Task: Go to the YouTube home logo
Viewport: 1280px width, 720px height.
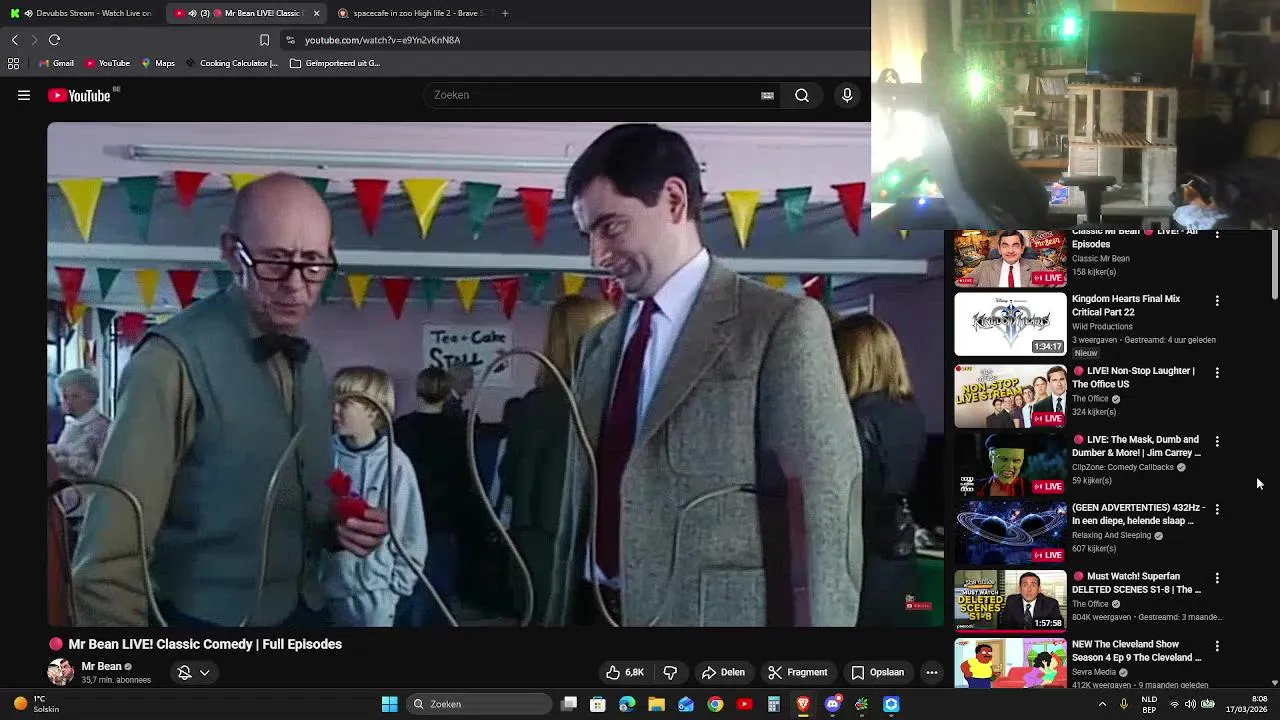Action: pos(79,95)
